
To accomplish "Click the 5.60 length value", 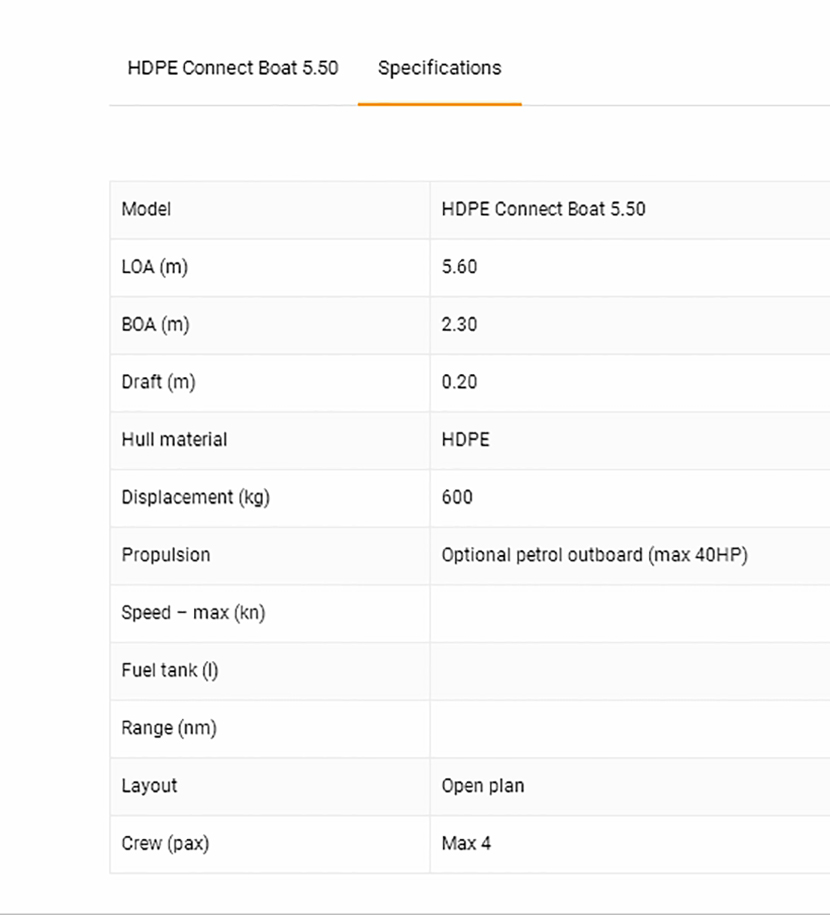I will [459, 267].
